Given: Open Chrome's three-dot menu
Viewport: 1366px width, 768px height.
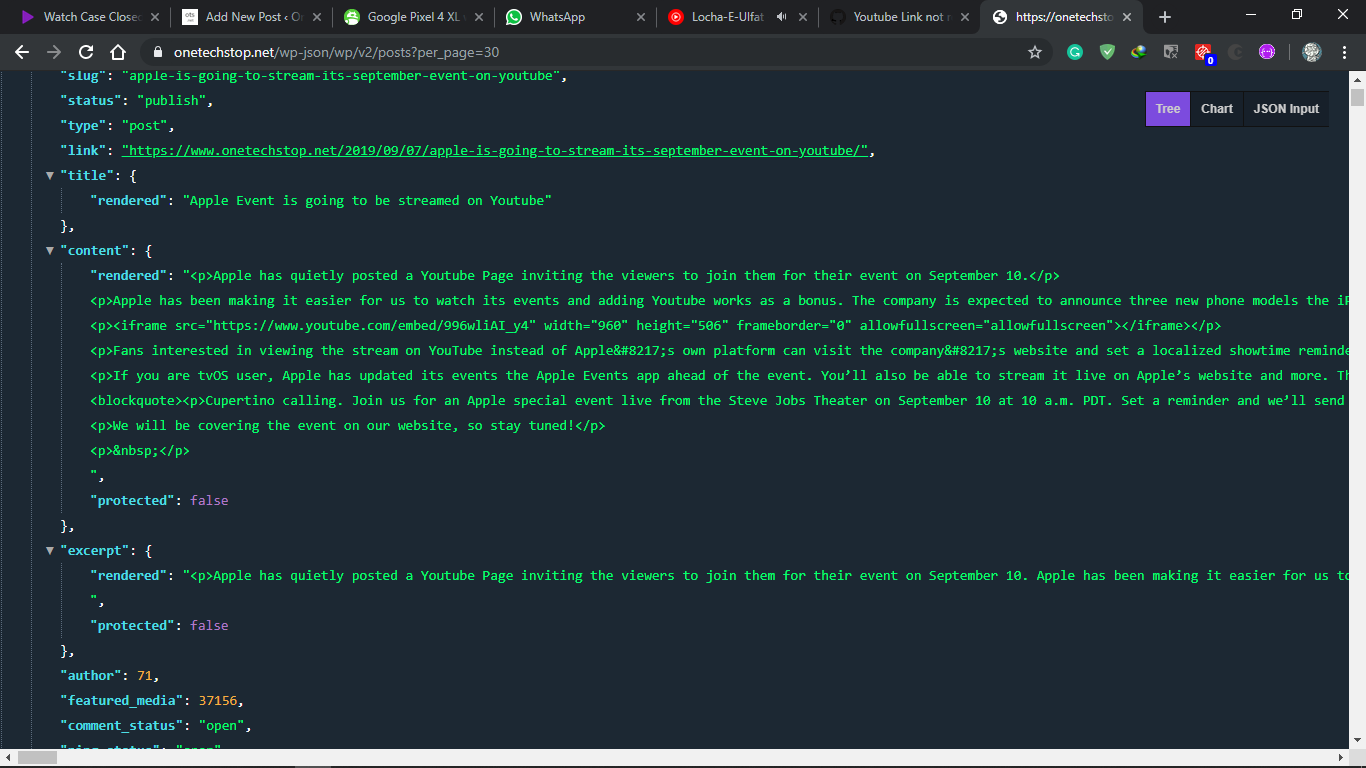Looking at the screenshot, I should (x=1345, y=51).
